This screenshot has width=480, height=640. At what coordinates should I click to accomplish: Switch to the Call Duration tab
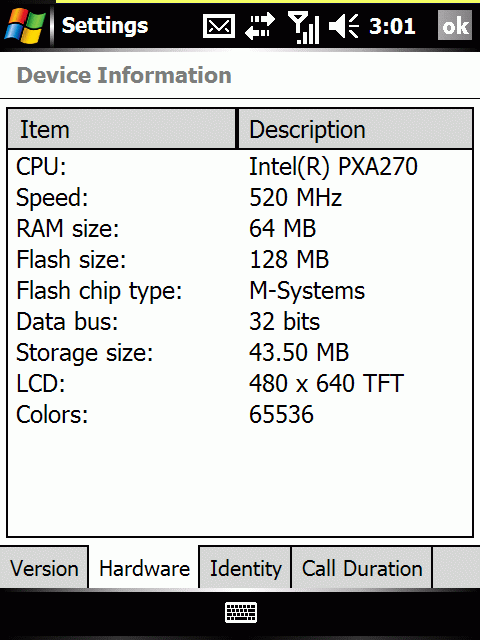click(x=362, y=568)
